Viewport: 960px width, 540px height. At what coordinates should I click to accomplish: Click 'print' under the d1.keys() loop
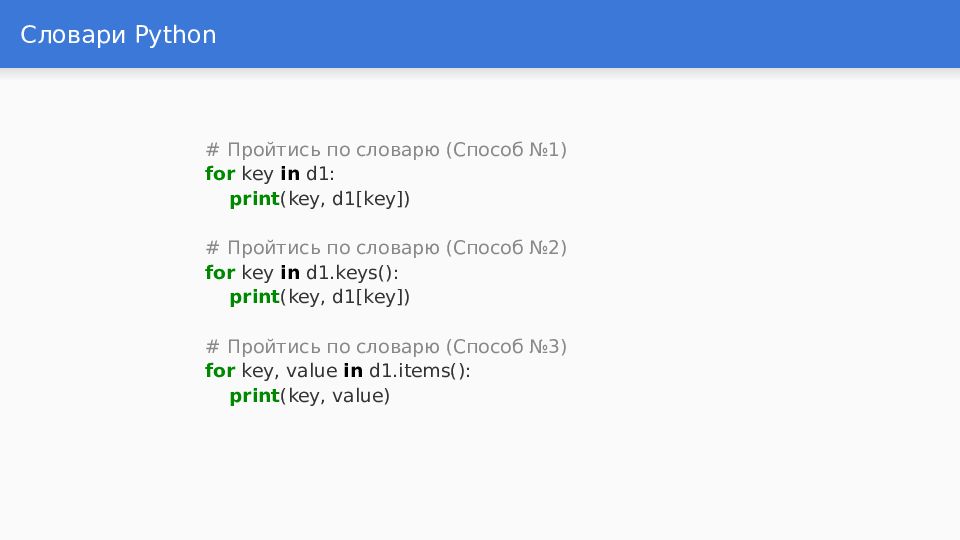coord(254,297)
